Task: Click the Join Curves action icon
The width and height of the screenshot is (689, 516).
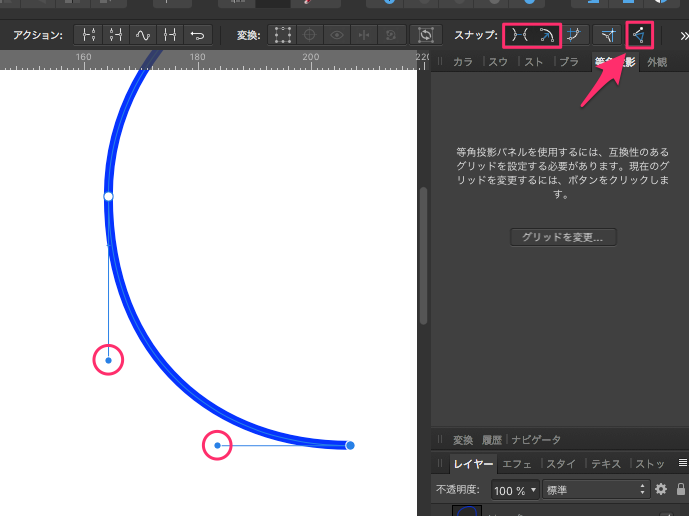Action: 170,35
